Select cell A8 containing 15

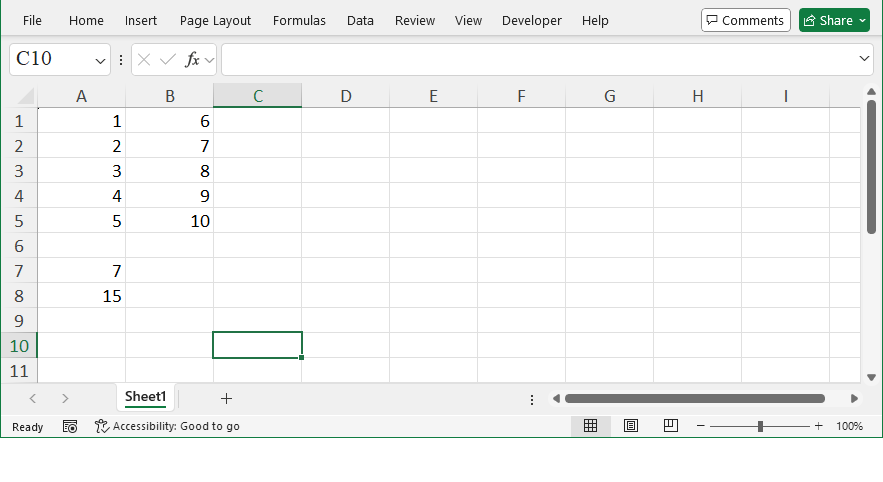click(x=82, y=296)
